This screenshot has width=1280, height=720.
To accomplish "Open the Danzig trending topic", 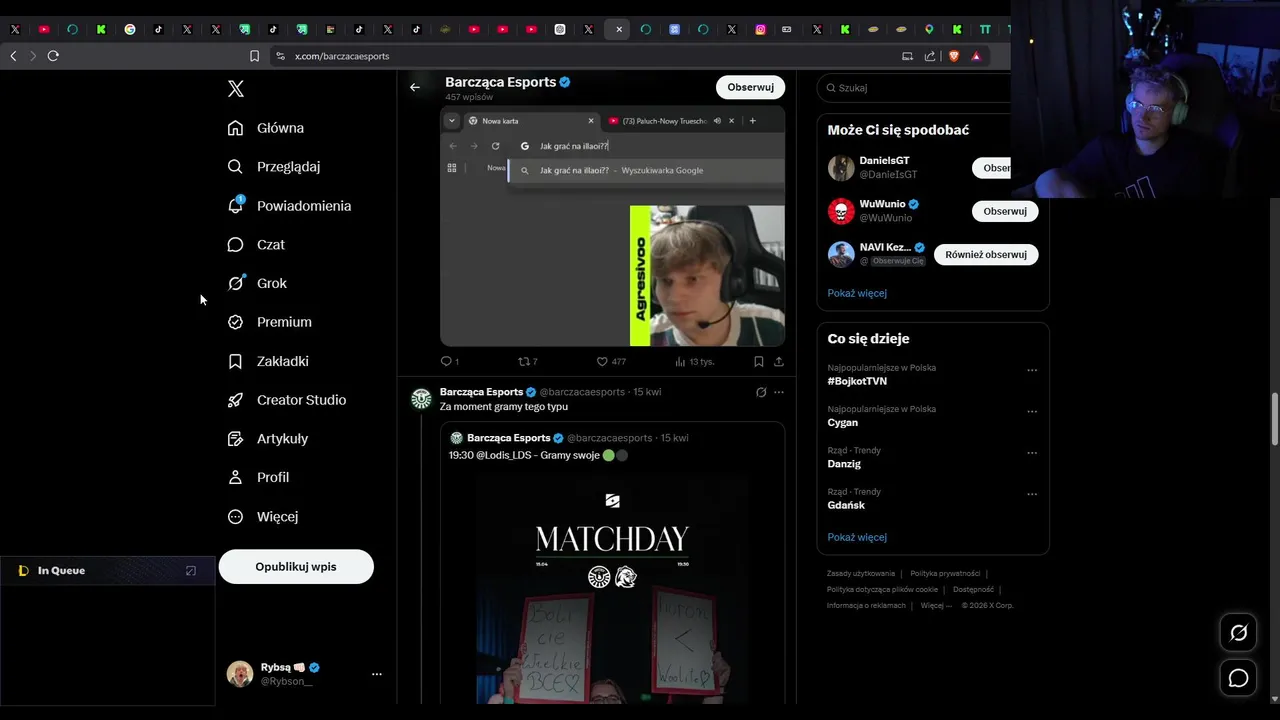I will tap(844, 464).
